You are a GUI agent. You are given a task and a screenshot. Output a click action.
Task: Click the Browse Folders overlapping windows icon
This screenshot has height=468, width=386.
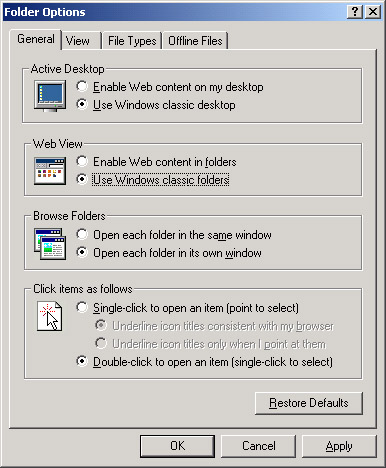pos(50,244)
